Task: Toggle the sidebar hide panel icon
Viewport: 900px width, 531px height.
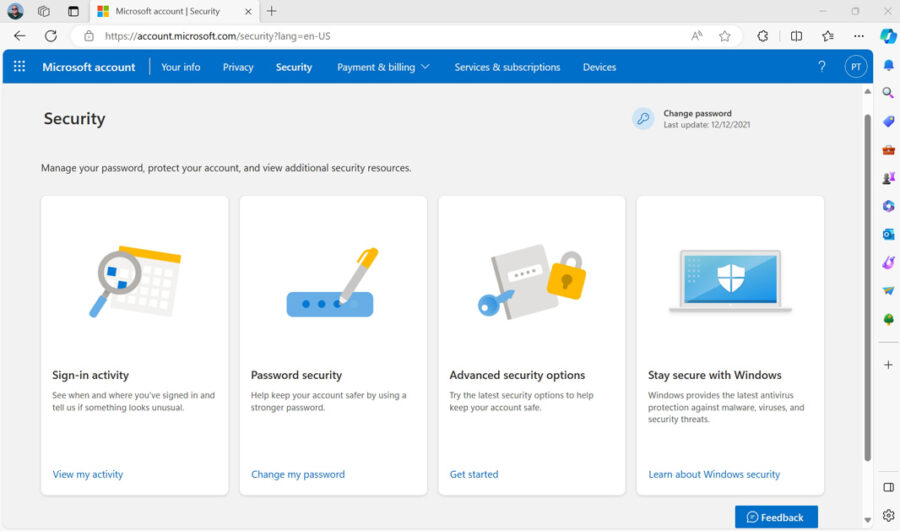Action: [888, 487]
